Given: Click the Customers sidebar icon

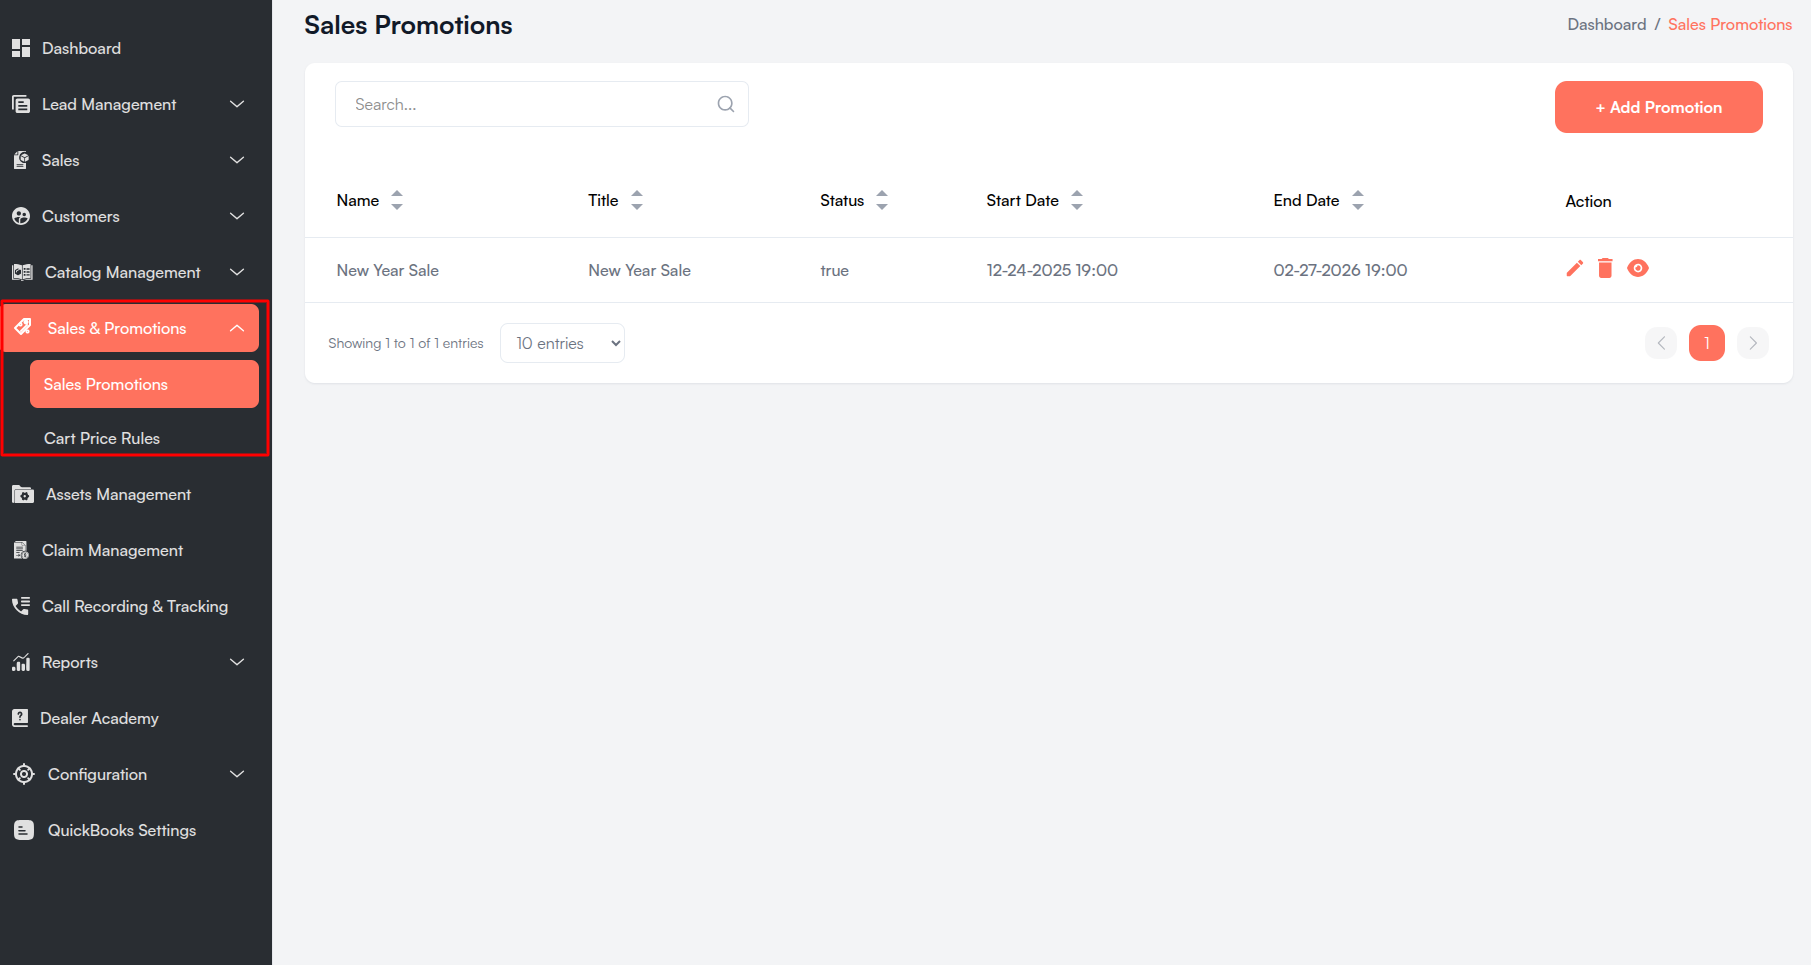Looking at the screenshot, I should tap(21, 216).
